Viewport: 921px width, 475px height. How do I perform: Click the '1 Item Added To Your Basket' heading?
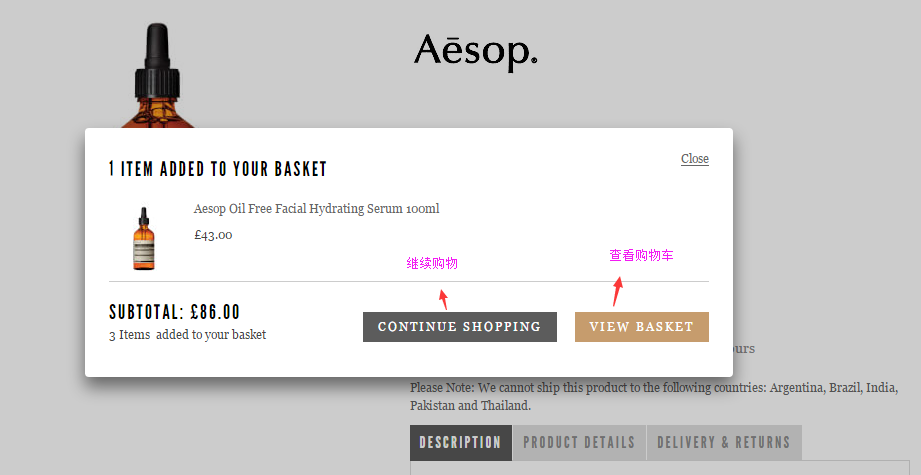[x=217, y=169]
